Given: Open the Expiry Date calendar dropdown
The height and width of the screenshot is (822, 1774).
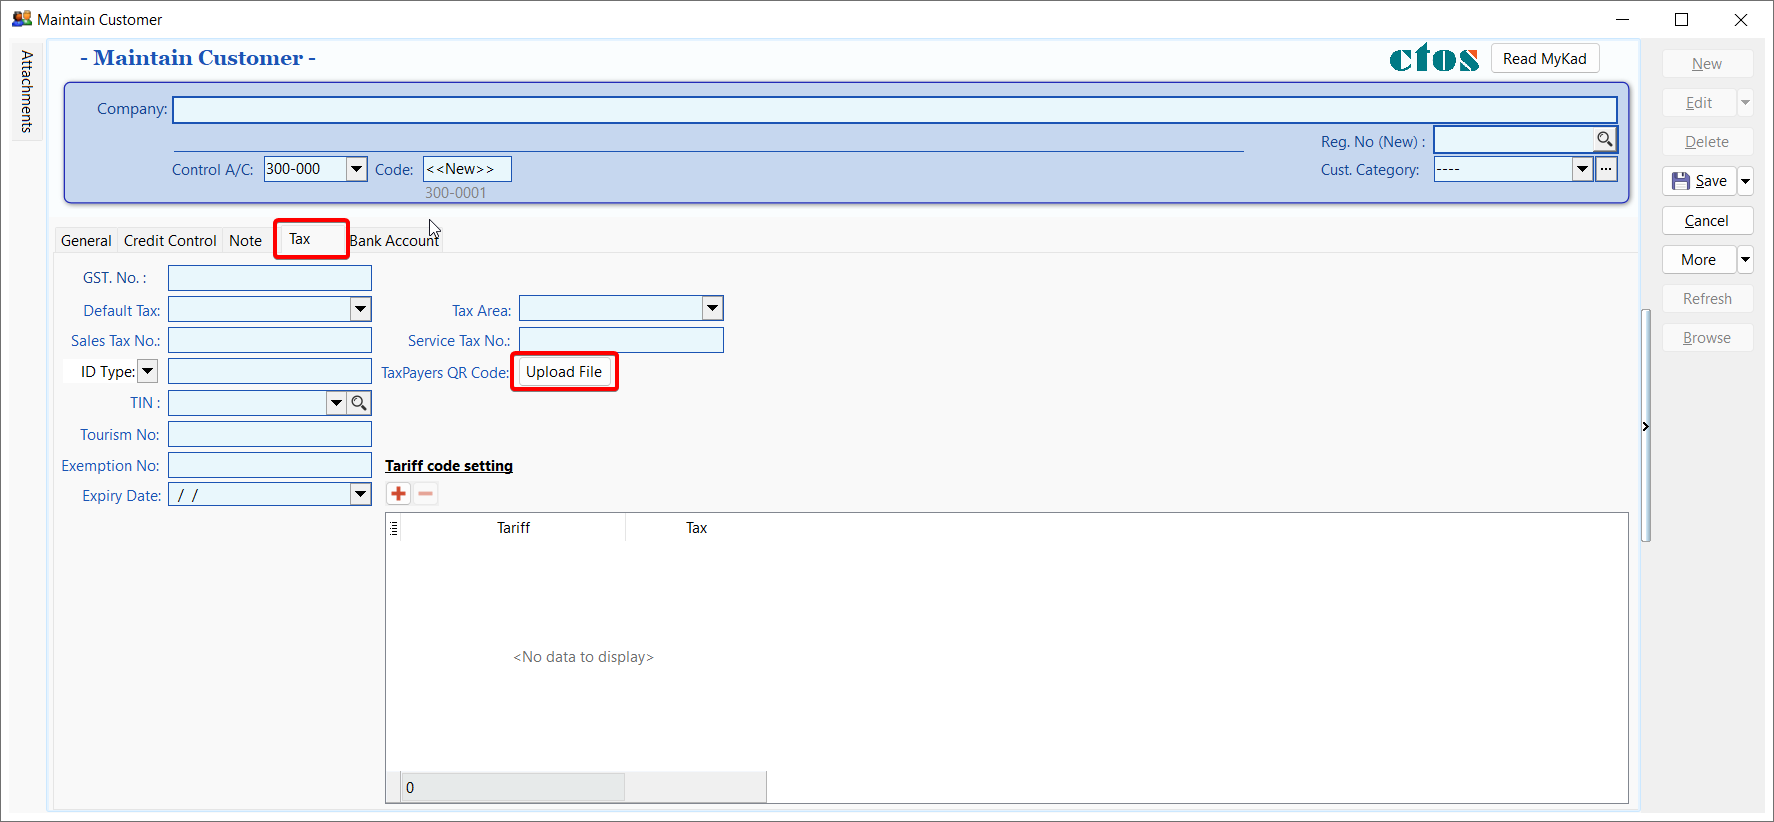Looking at the screenshot, I should click(x=361, y=495).
